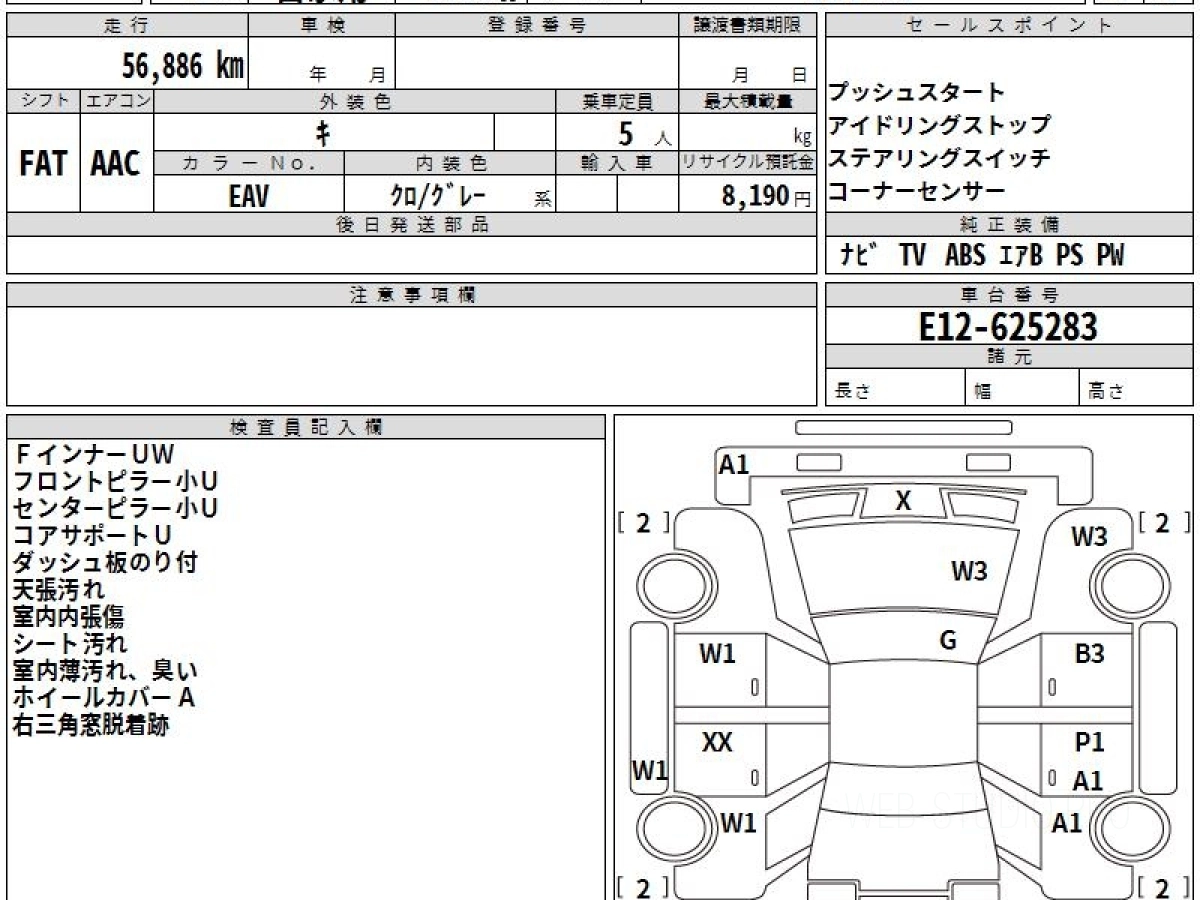Viewport: 1200px width, 900px height.
Task: Click the B3 mark on the diagram
Action: tap(1089, 654)
